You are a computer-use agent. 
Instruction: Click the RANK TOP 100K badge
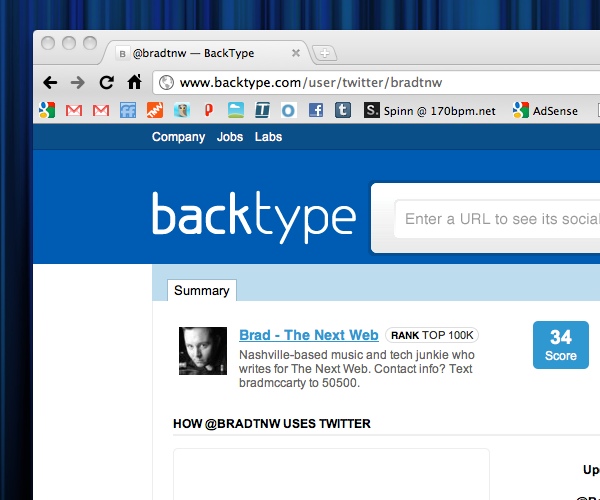click(432, 335)
